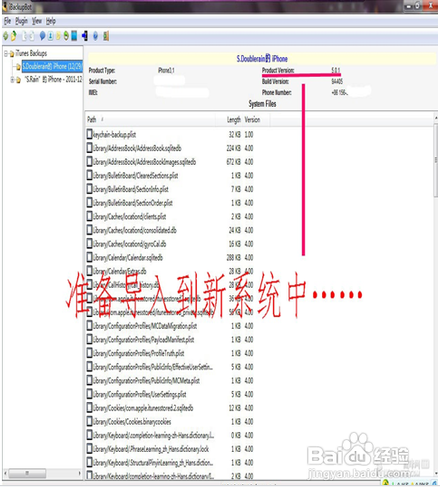Select MCDataMigration.plist file name
The width and height of the screenshot is (440, 487).
[x=145, y=326]
